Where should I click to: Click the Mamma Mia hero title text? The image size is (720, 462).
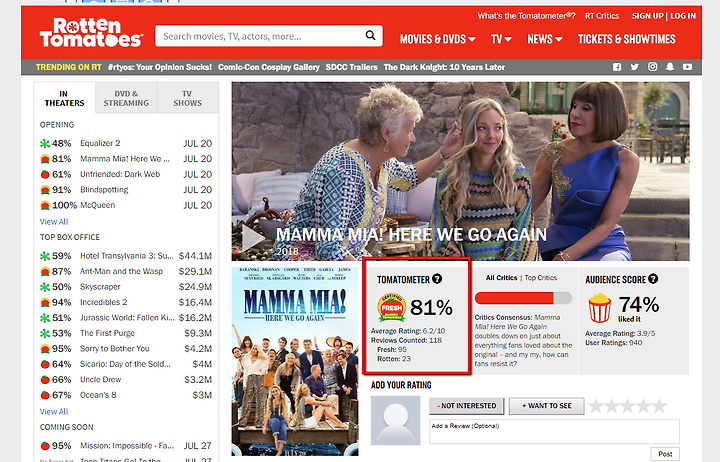pyautogui.click(x=411, y=235)
